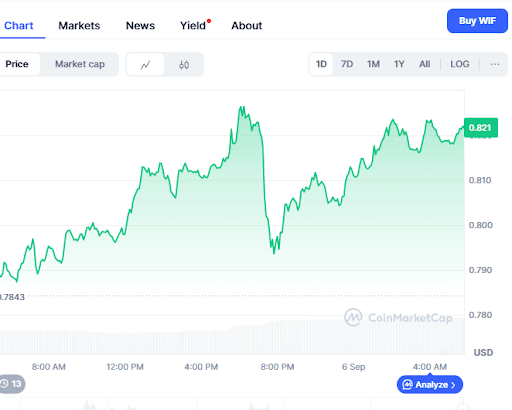Open Analyze with the blue button

(430, 385)
